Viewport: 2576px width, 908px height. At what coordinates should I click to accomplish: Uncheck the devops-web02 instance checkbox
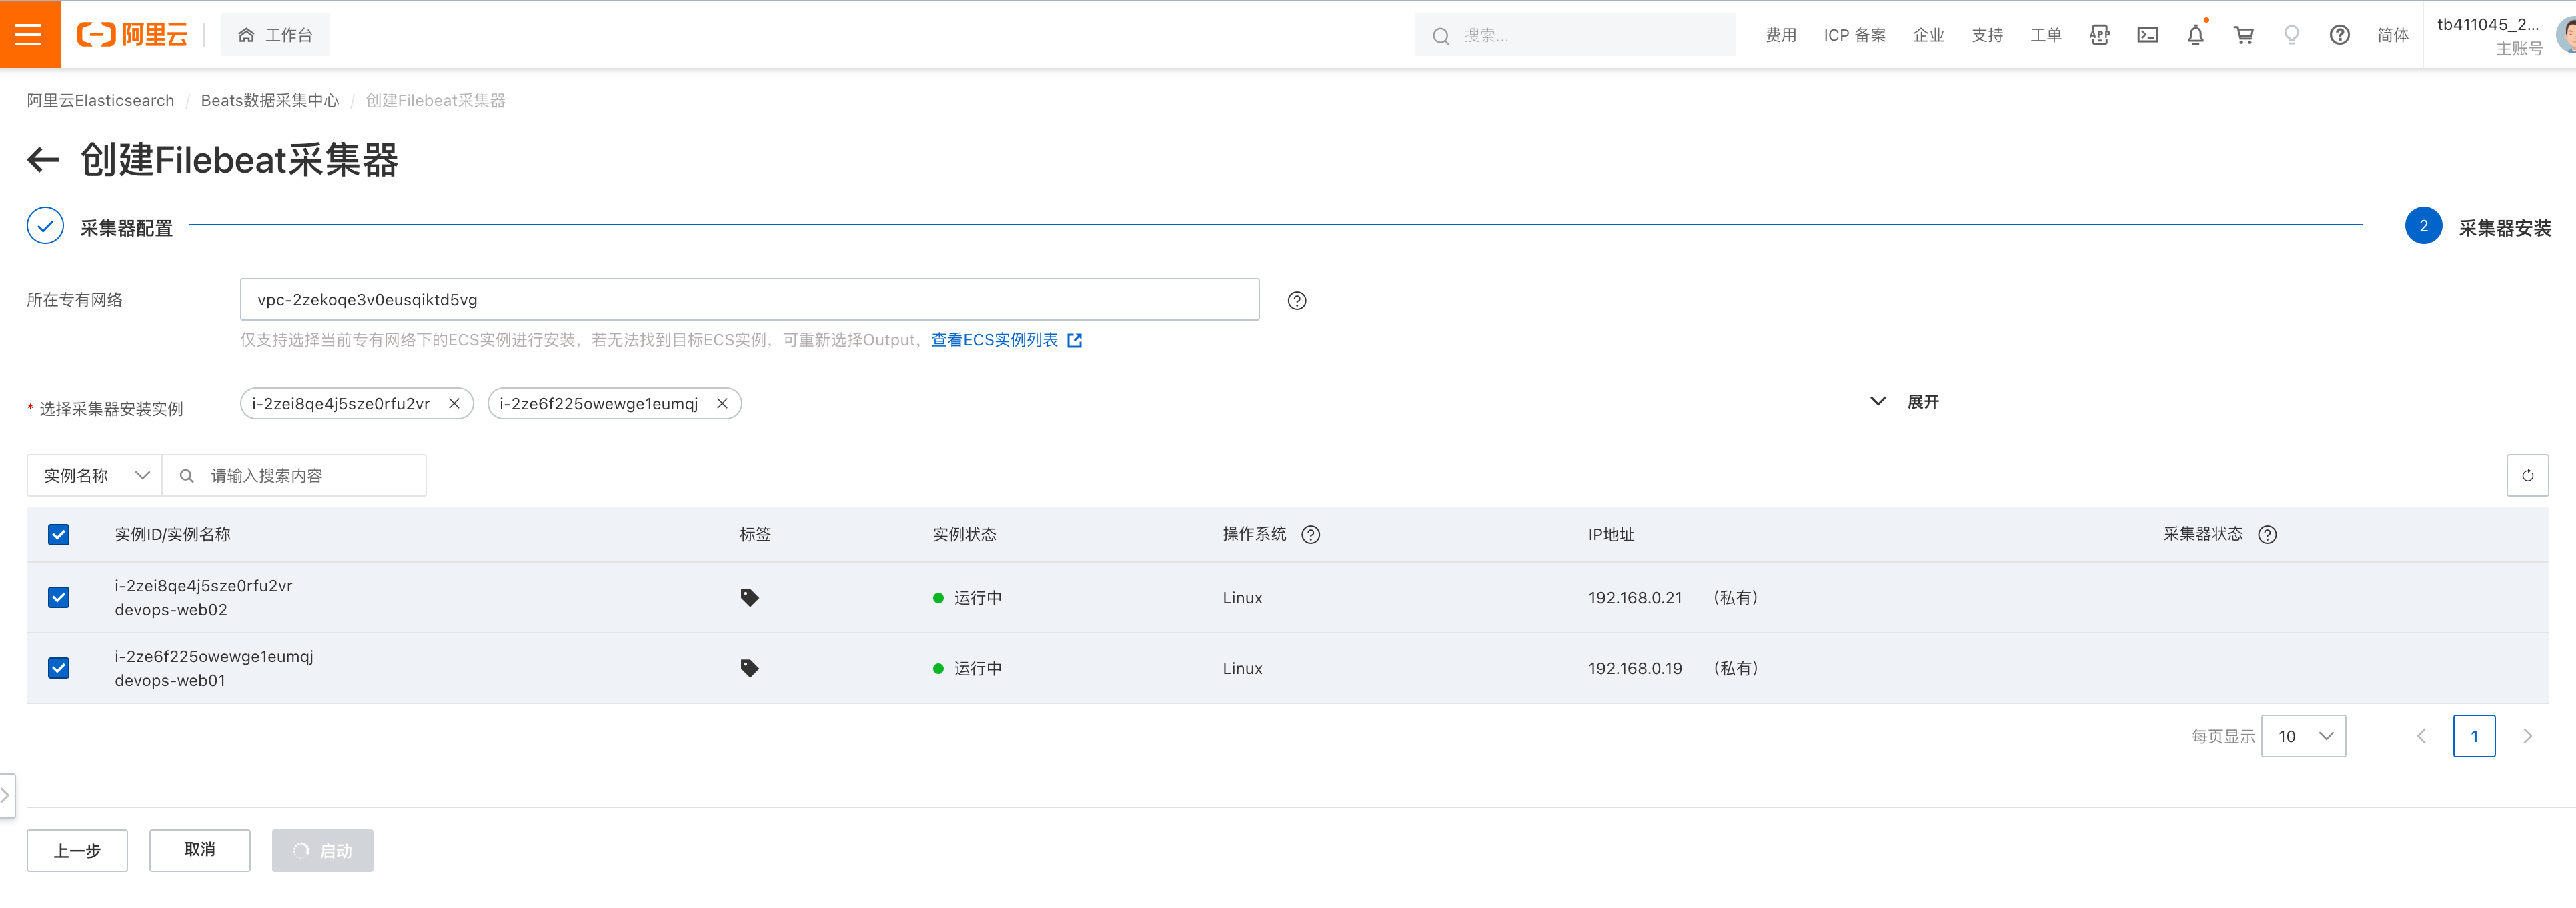tap(59, 598)
